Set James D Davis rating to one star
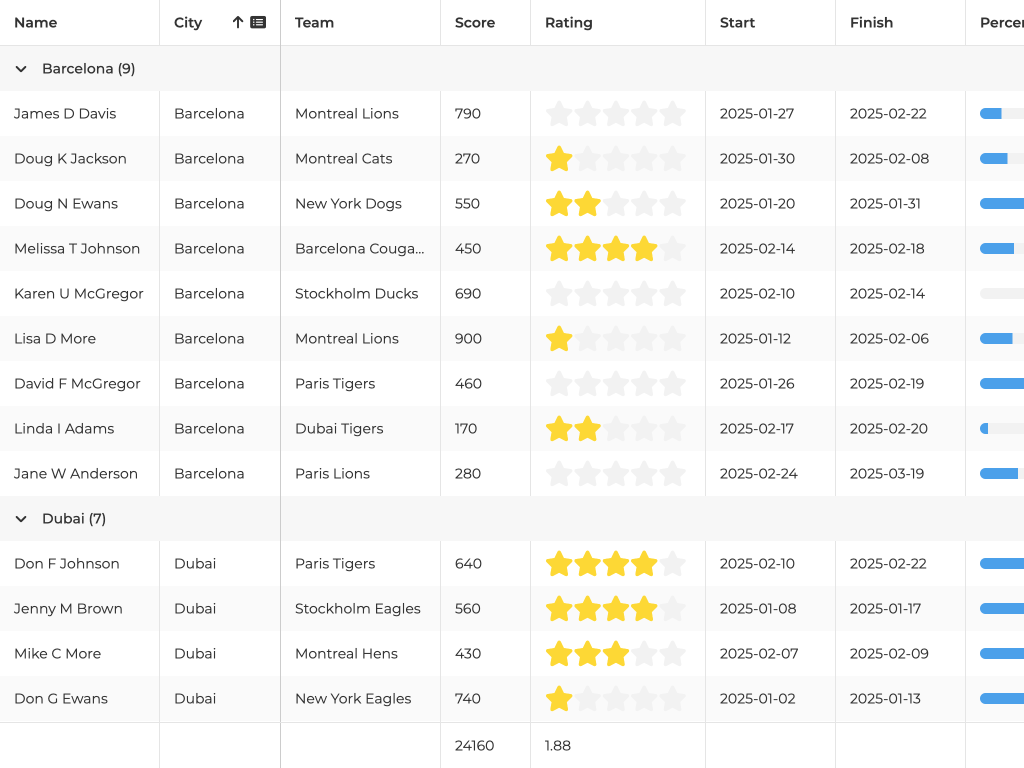The width and height of the screenshot is (1024, 768). 559,114
